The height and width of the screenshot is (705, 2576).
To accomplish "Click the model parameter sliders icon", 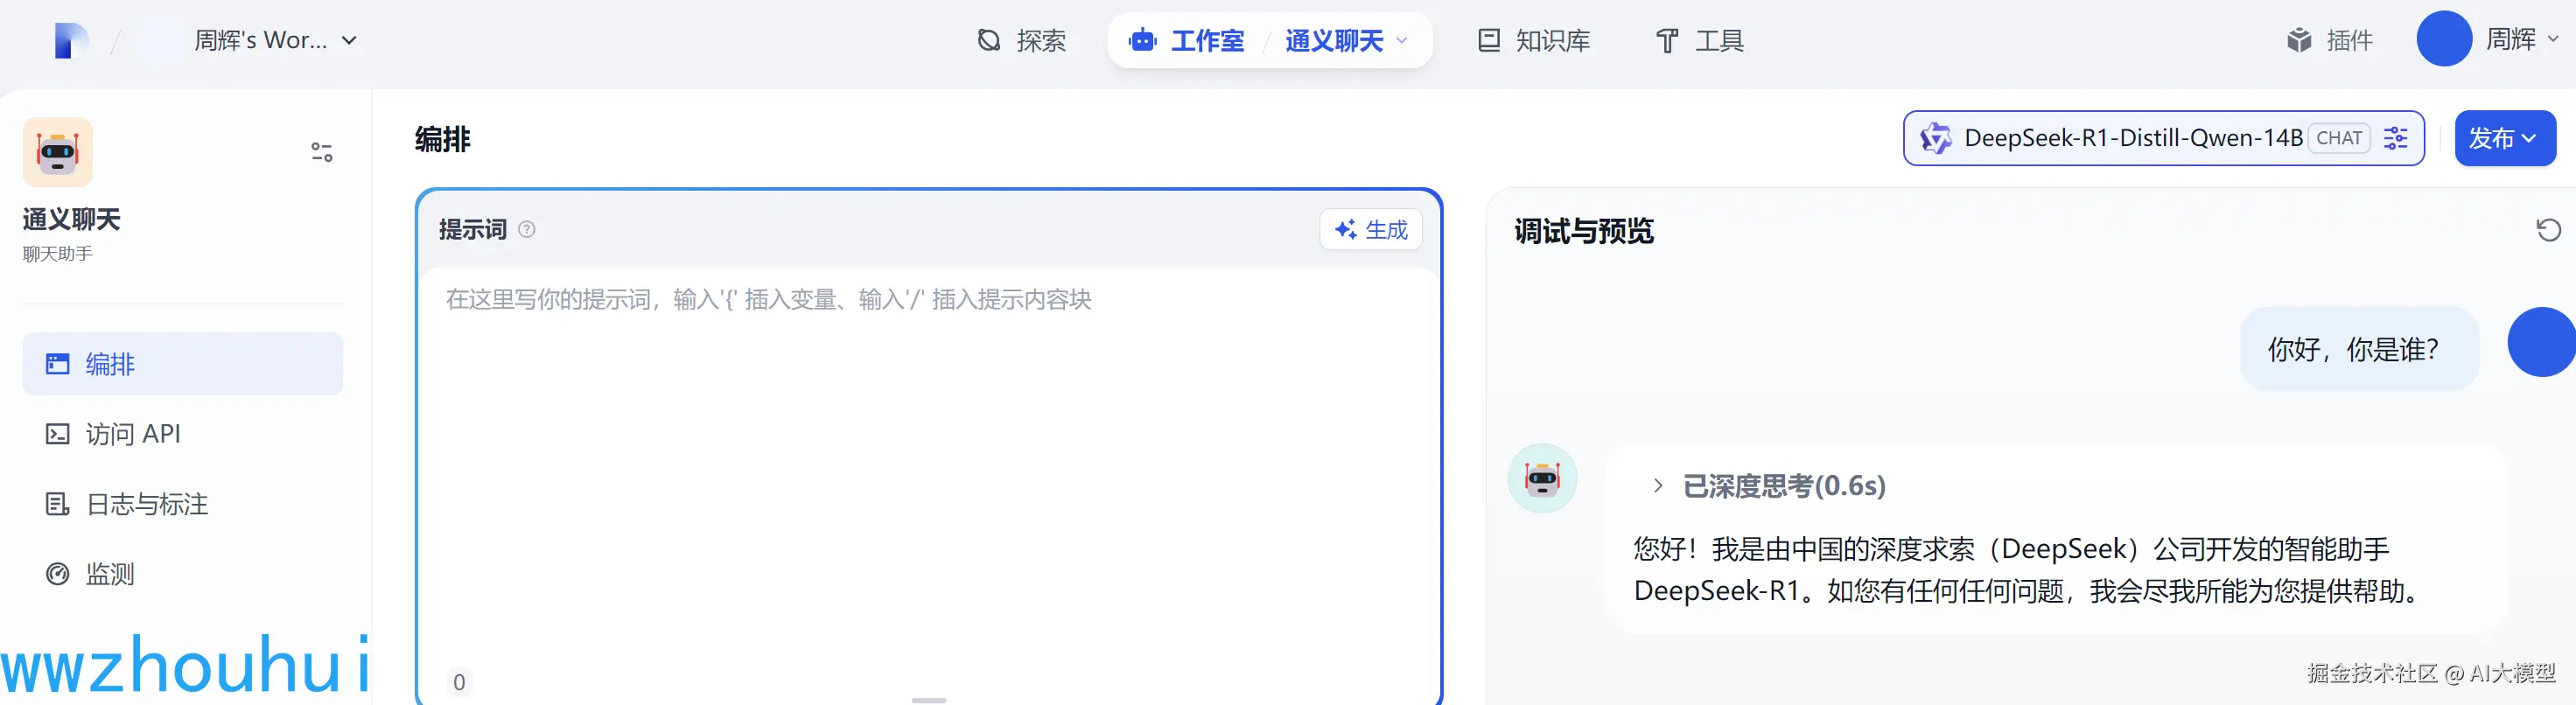I will point(2396,138).
